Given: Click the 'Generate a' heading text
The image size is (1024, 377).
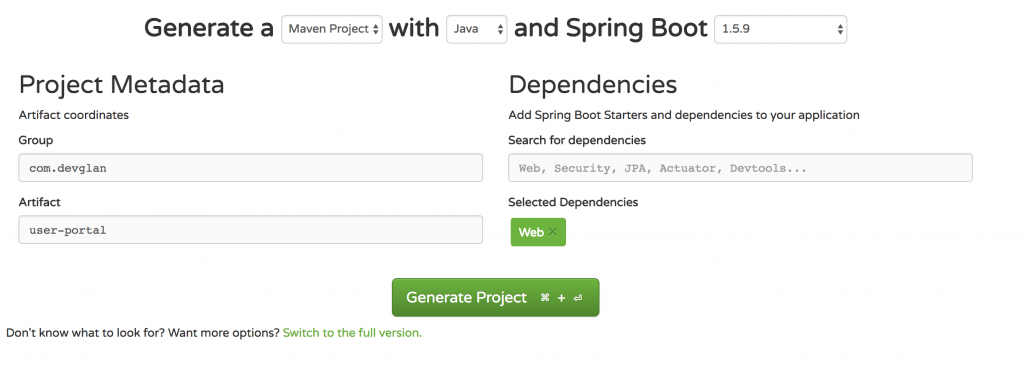Looking at the screenshot, I should pos(209,28).
